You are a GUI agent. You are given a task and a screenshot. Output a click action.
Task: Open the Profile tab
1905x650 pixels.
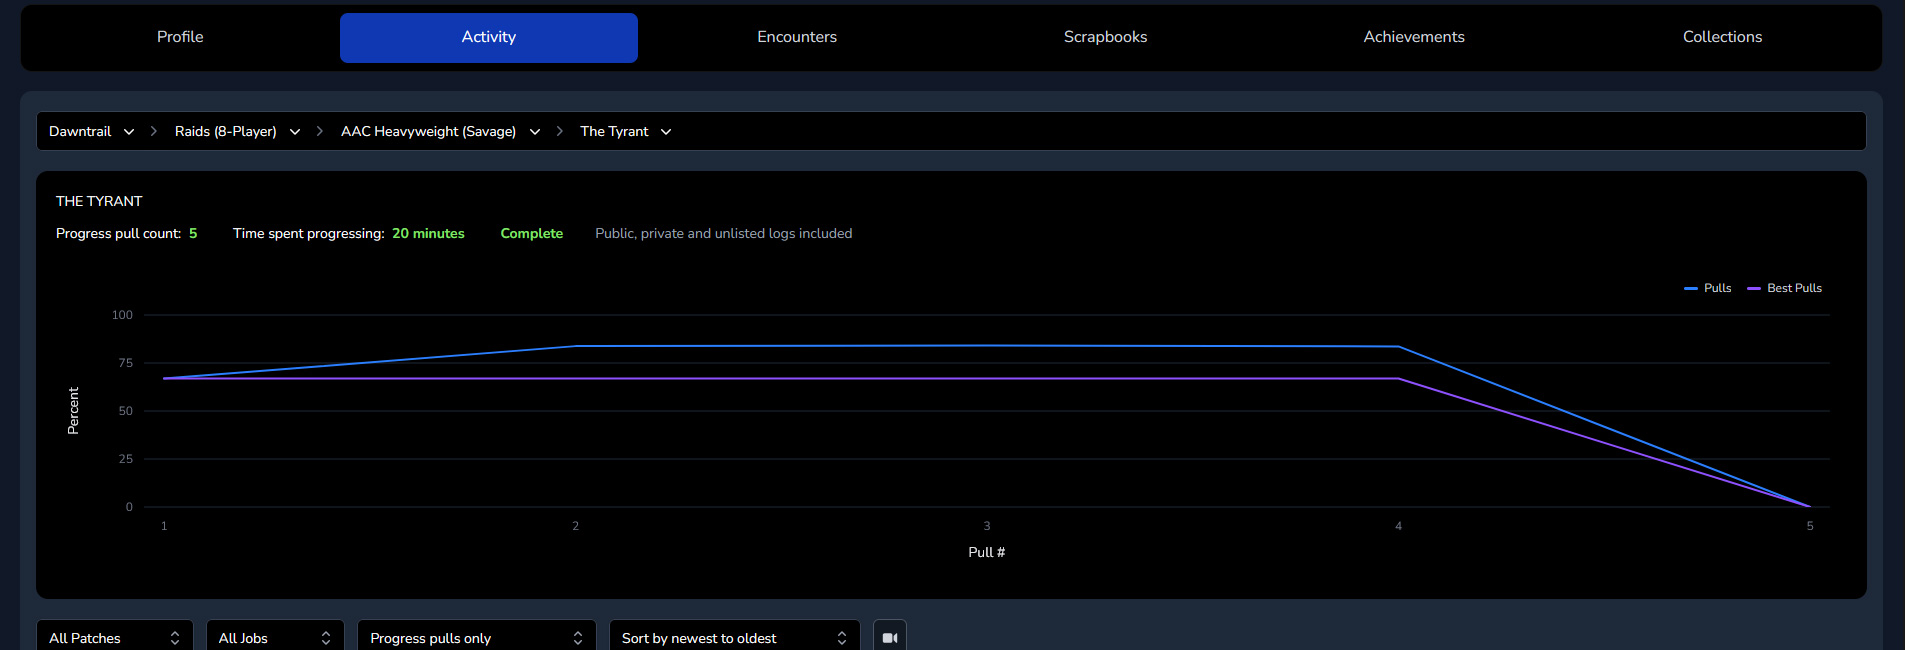pyautogui.click(x=180, y=37)
